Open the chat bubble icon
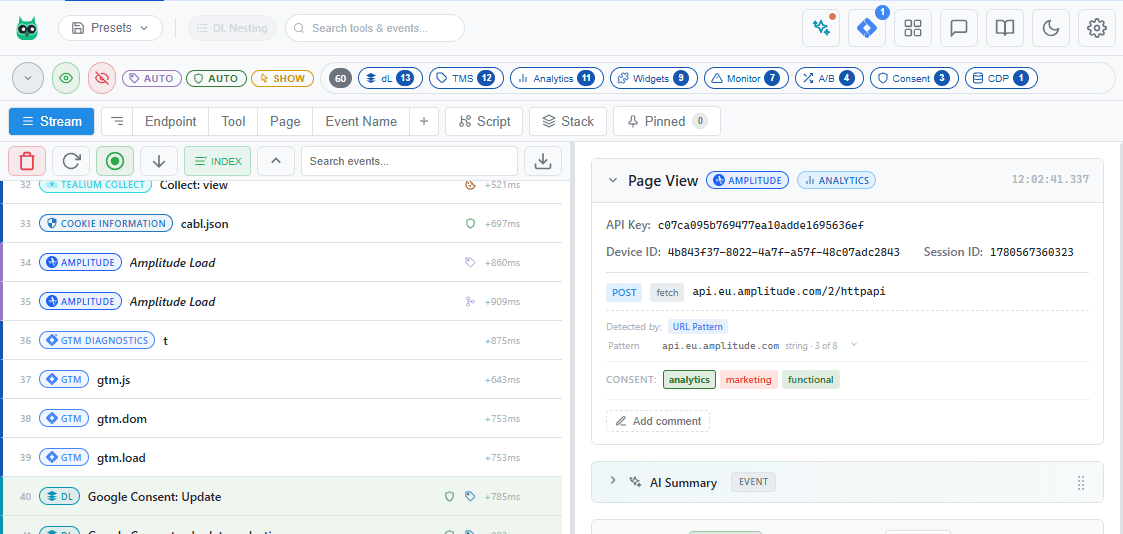Screen dimensions: 1123x534 [x=959, y=28]
